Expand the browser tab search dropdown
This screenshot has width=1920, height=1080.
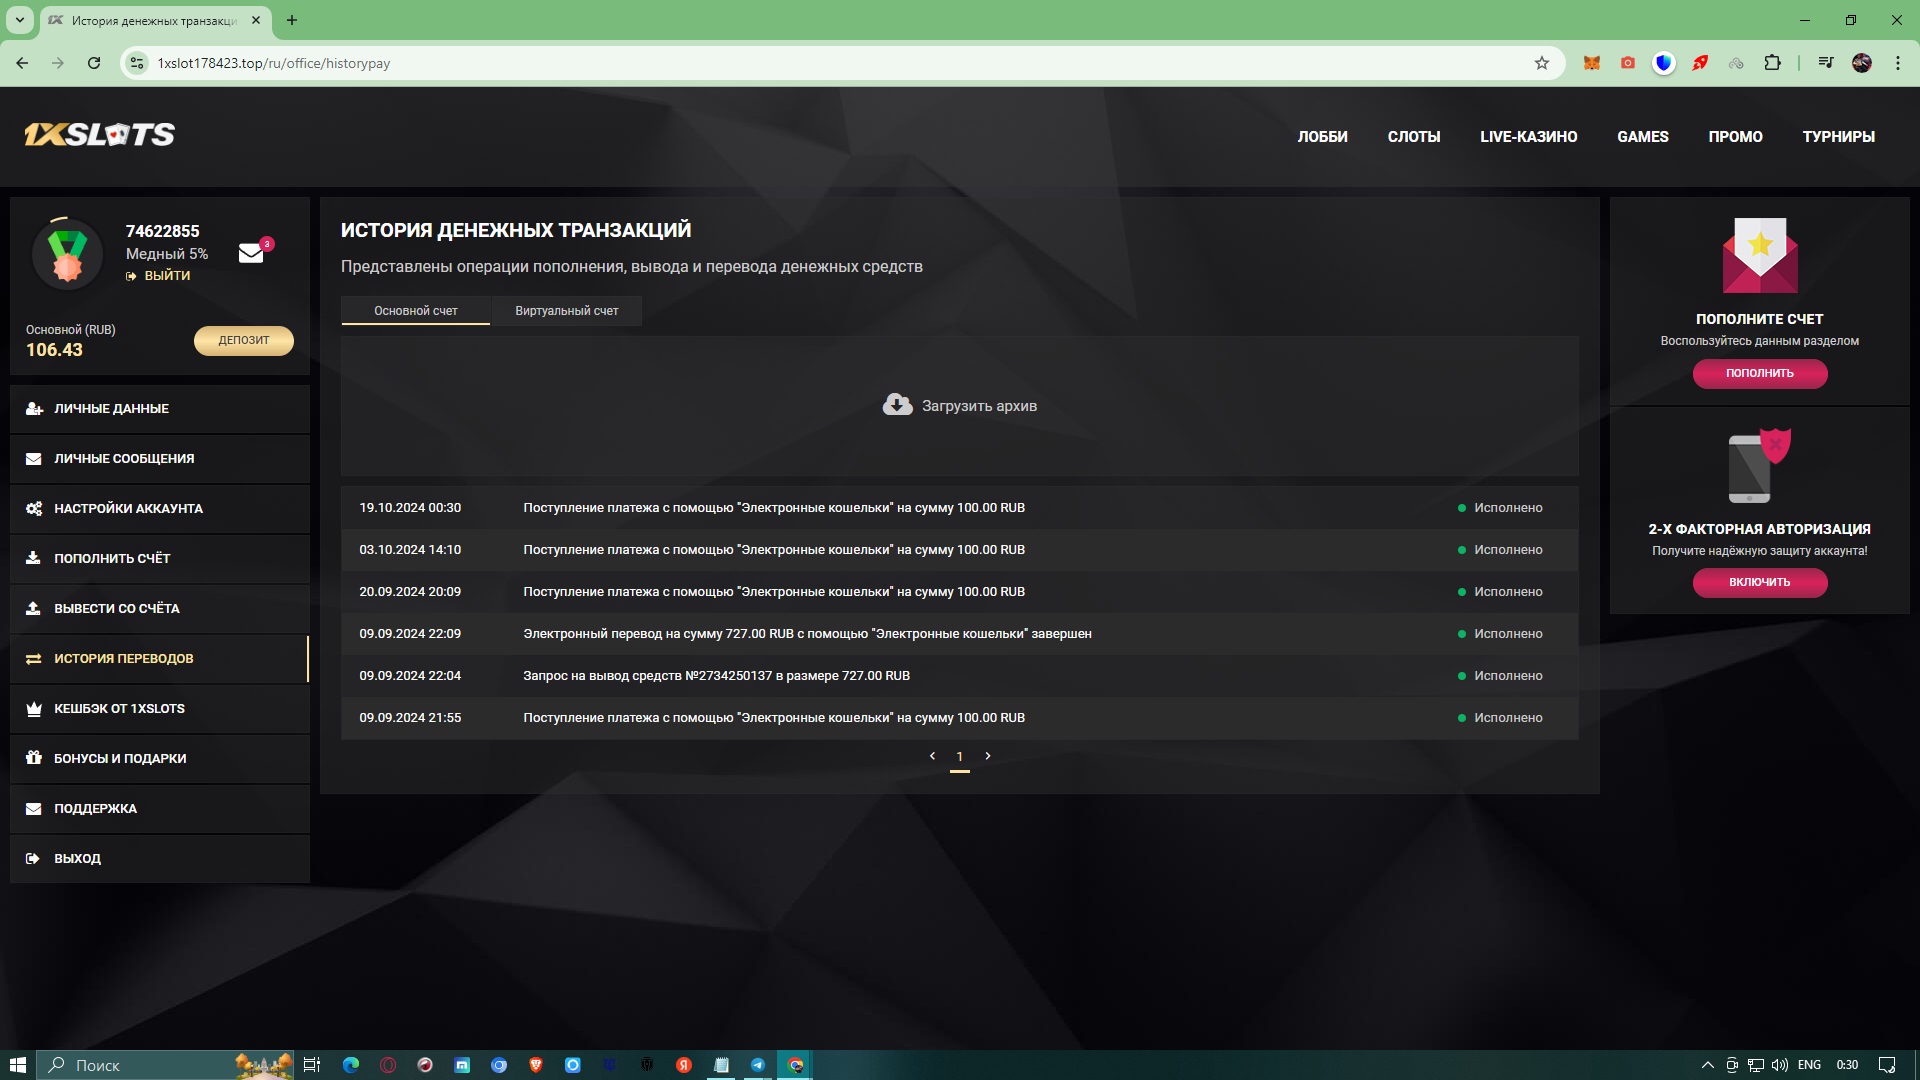tap(19, 20)
